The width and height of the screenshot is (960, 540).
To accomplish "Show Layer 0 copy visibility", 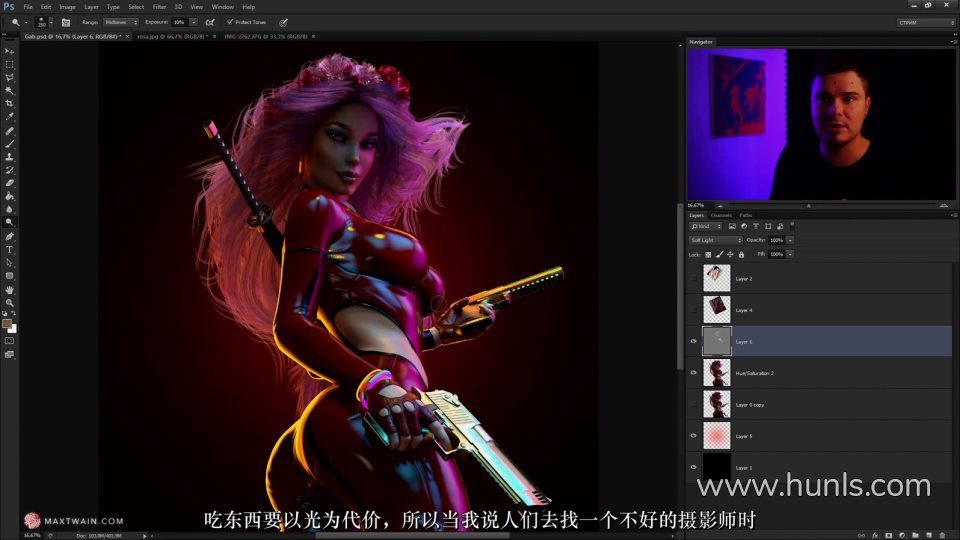I will click(694, 405).
